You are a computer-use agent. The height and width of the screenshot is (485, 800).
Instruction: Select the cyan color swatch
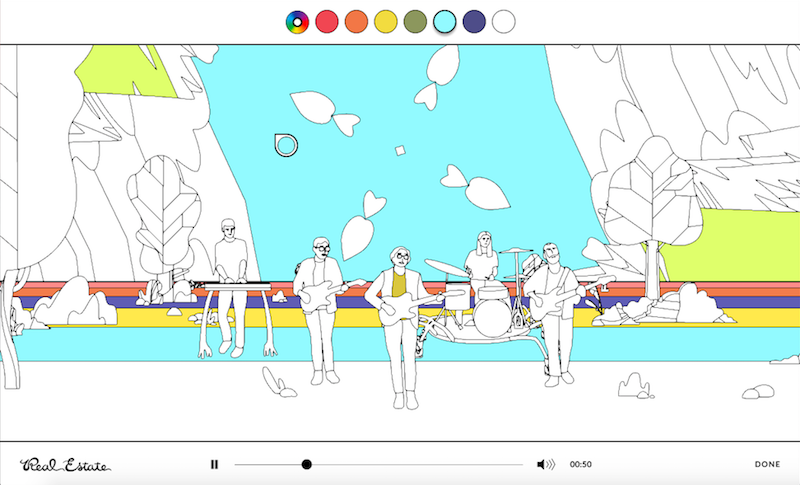click(x=445, y=21)
